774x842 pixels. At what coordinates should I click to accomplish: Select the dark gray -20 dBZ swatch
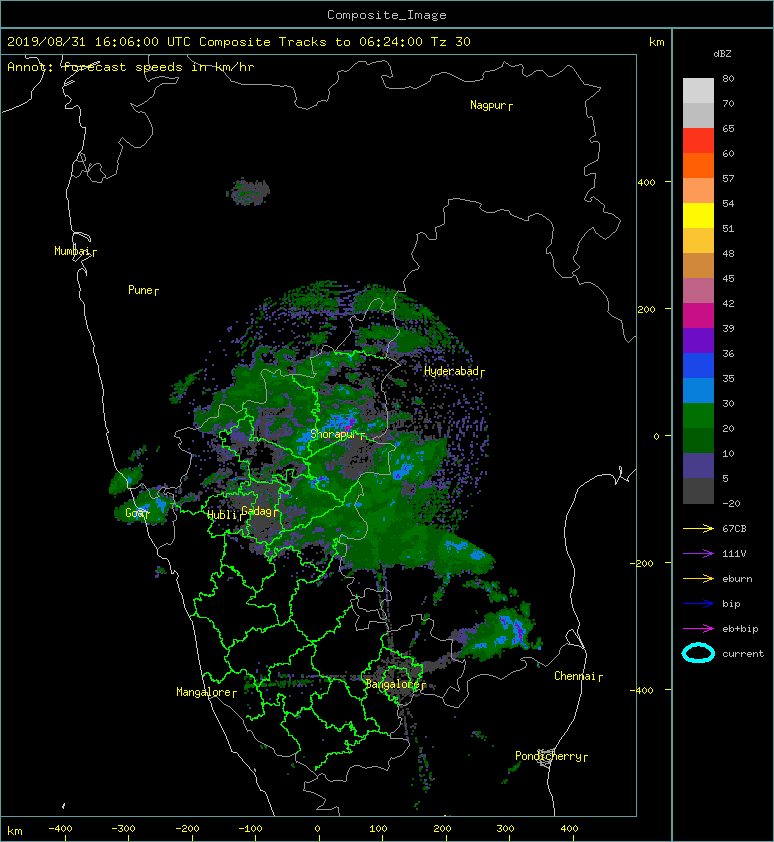[x=698, y=491]
